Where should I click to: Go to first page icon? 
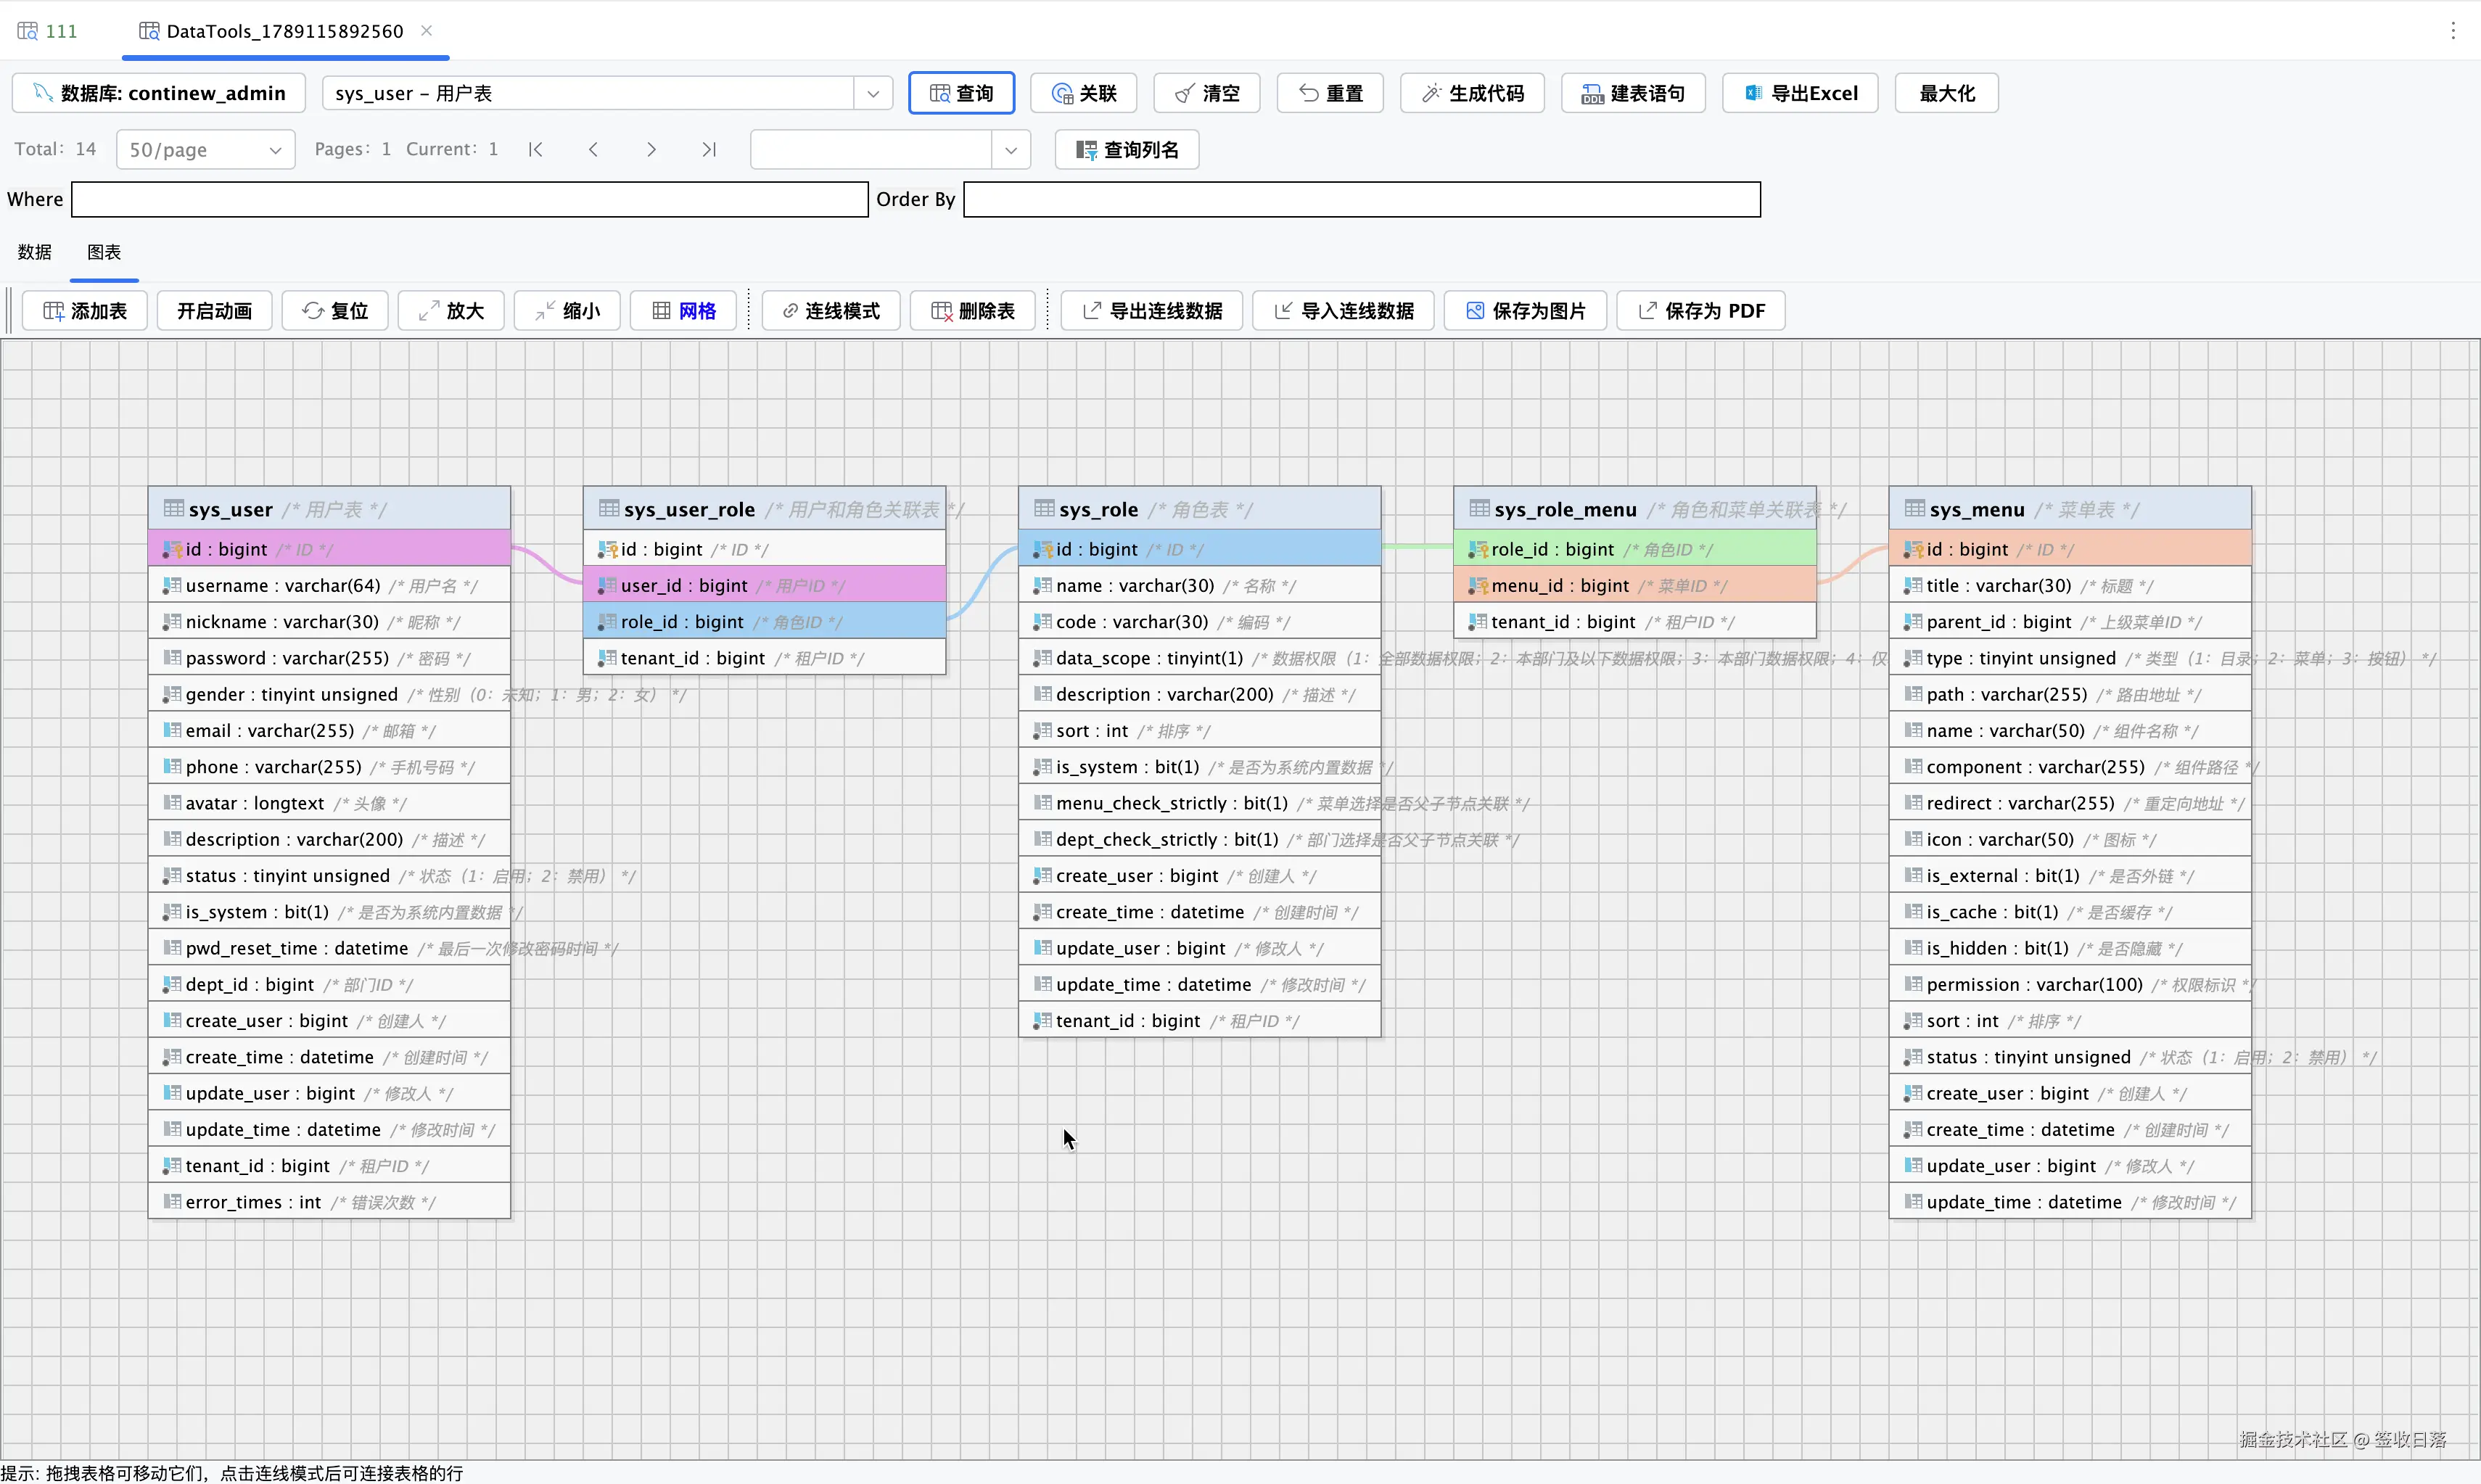point(536,150)
